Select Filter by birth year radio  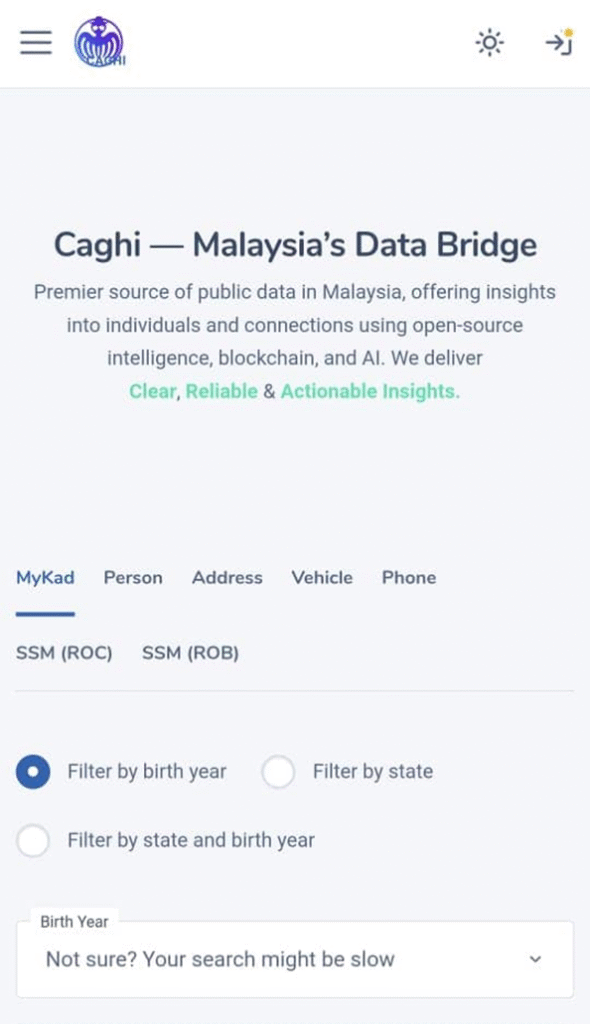[33, 771]
